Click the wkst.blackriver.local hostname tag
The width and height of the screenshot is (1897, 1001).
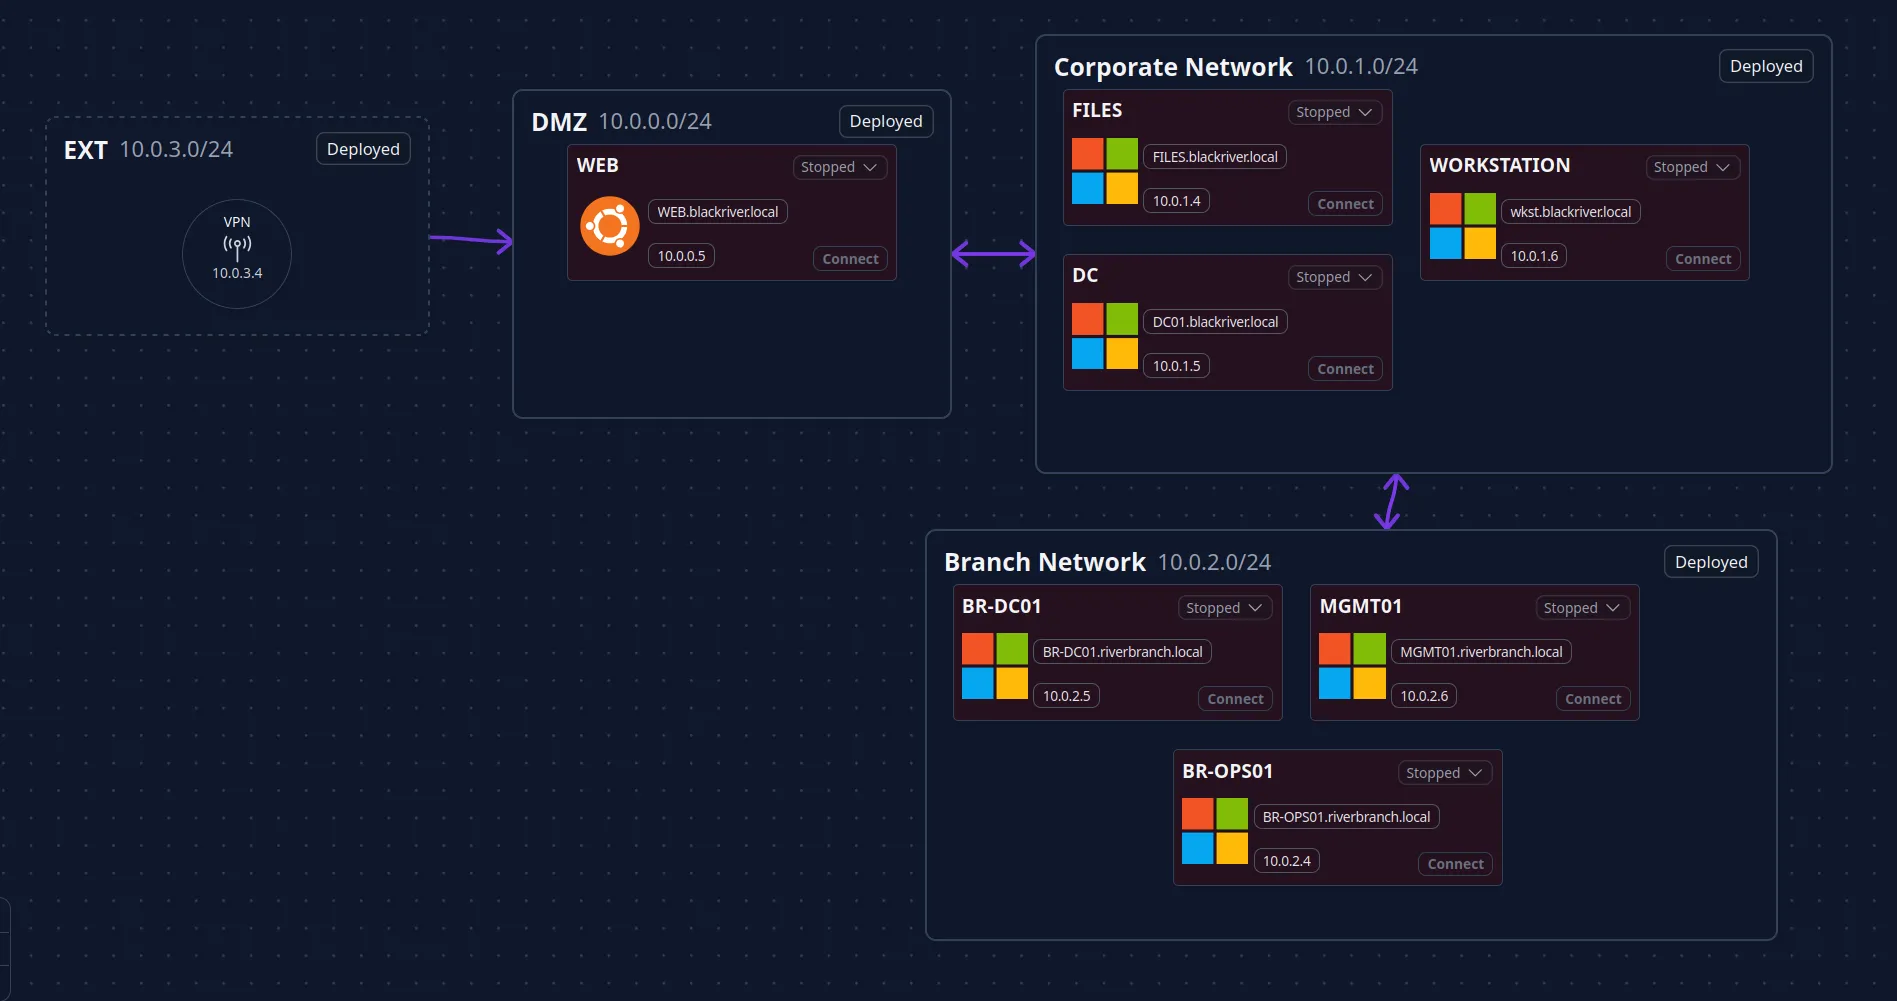(1570, 212)
